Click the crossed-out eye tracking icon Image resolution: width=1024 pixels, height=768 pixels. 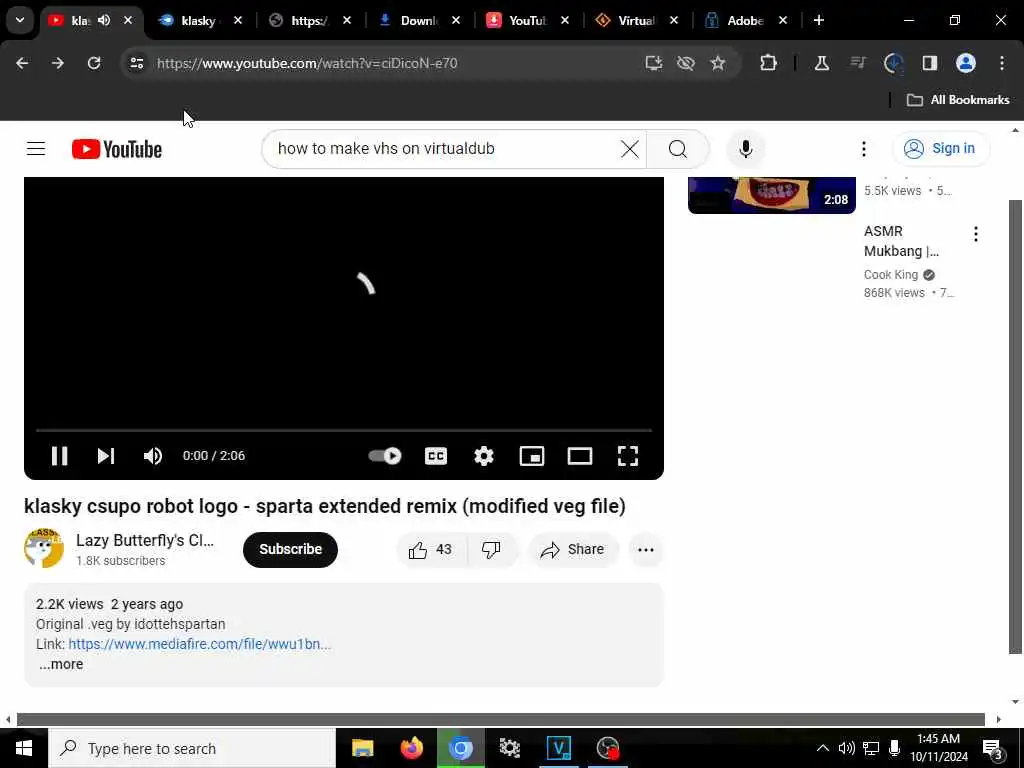click(686, 63)
